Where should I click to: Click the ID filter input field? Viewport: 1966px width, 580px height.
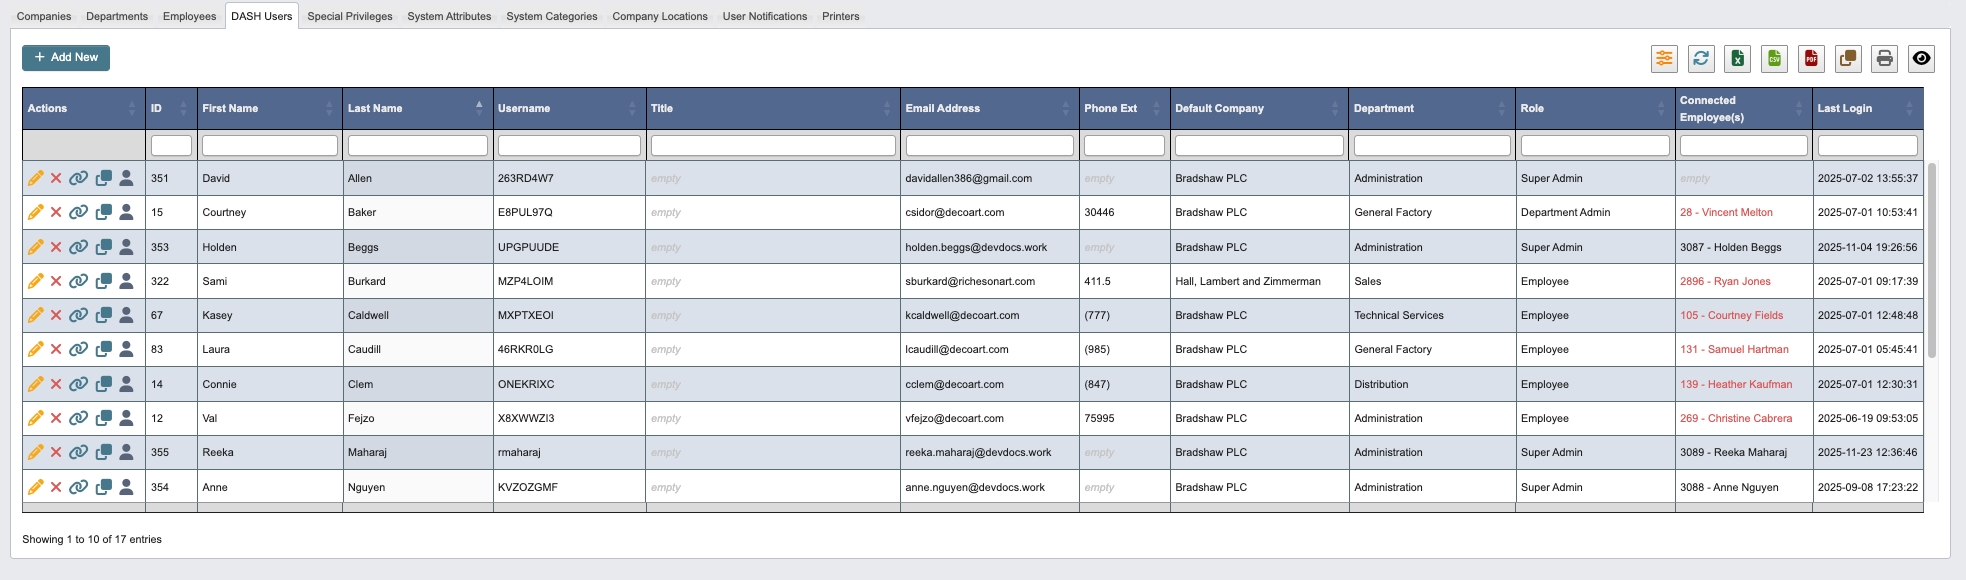point(171,146)
